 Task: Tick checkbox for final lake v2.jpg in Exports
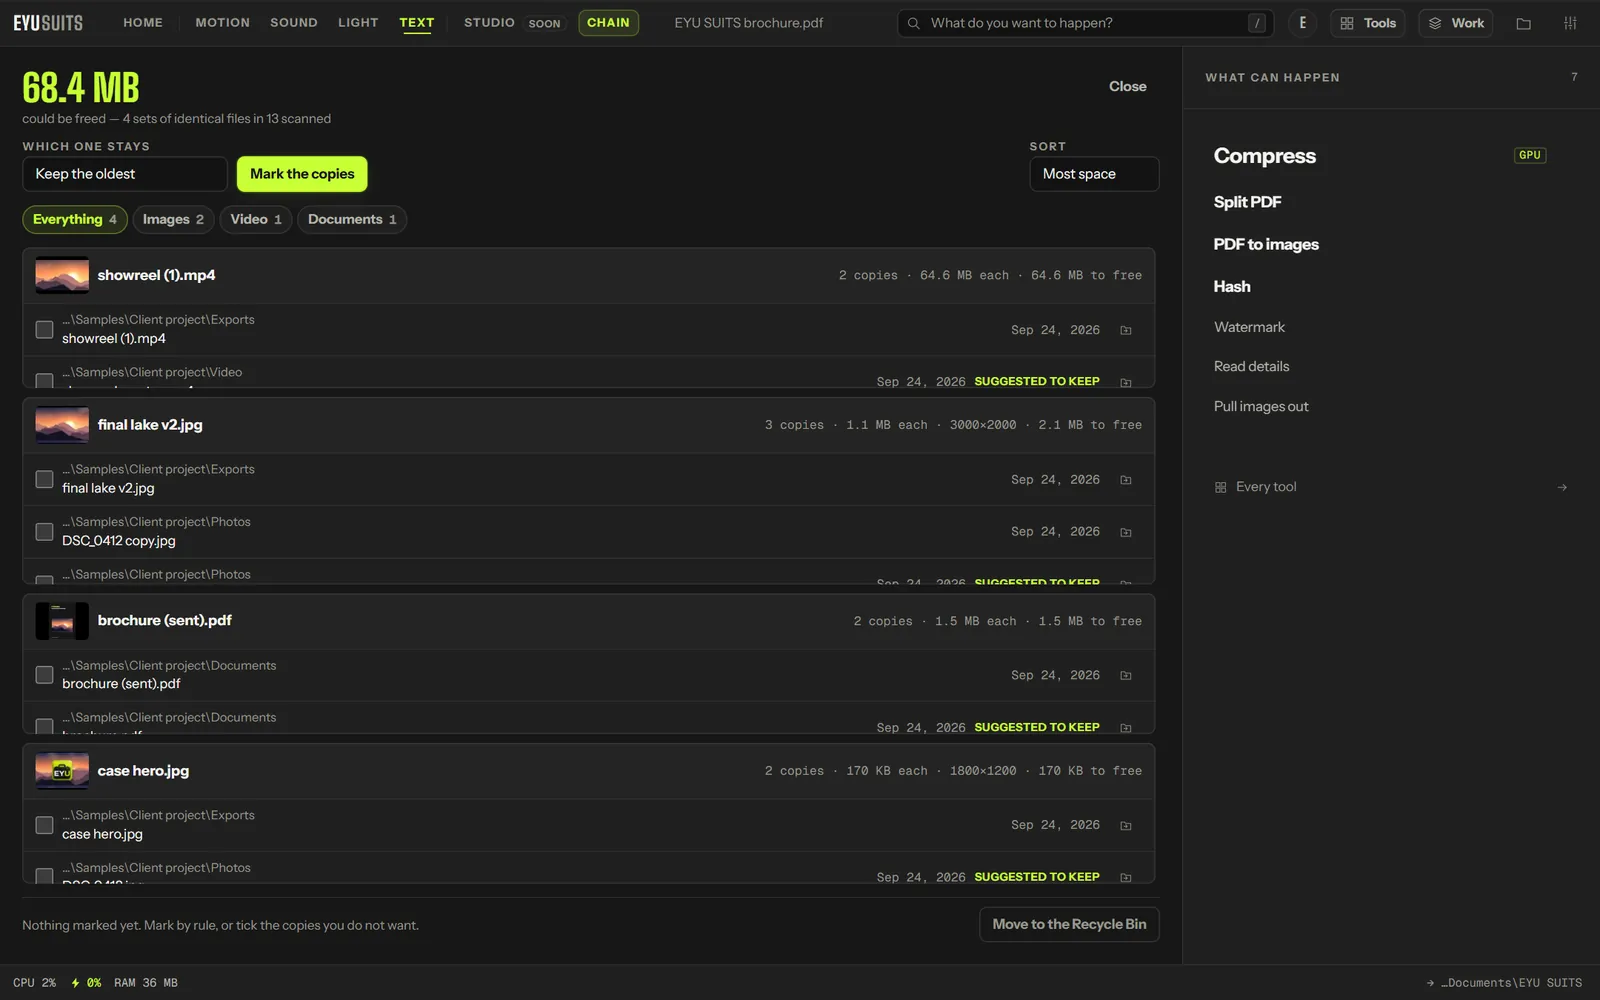click(x=44, y=479)
